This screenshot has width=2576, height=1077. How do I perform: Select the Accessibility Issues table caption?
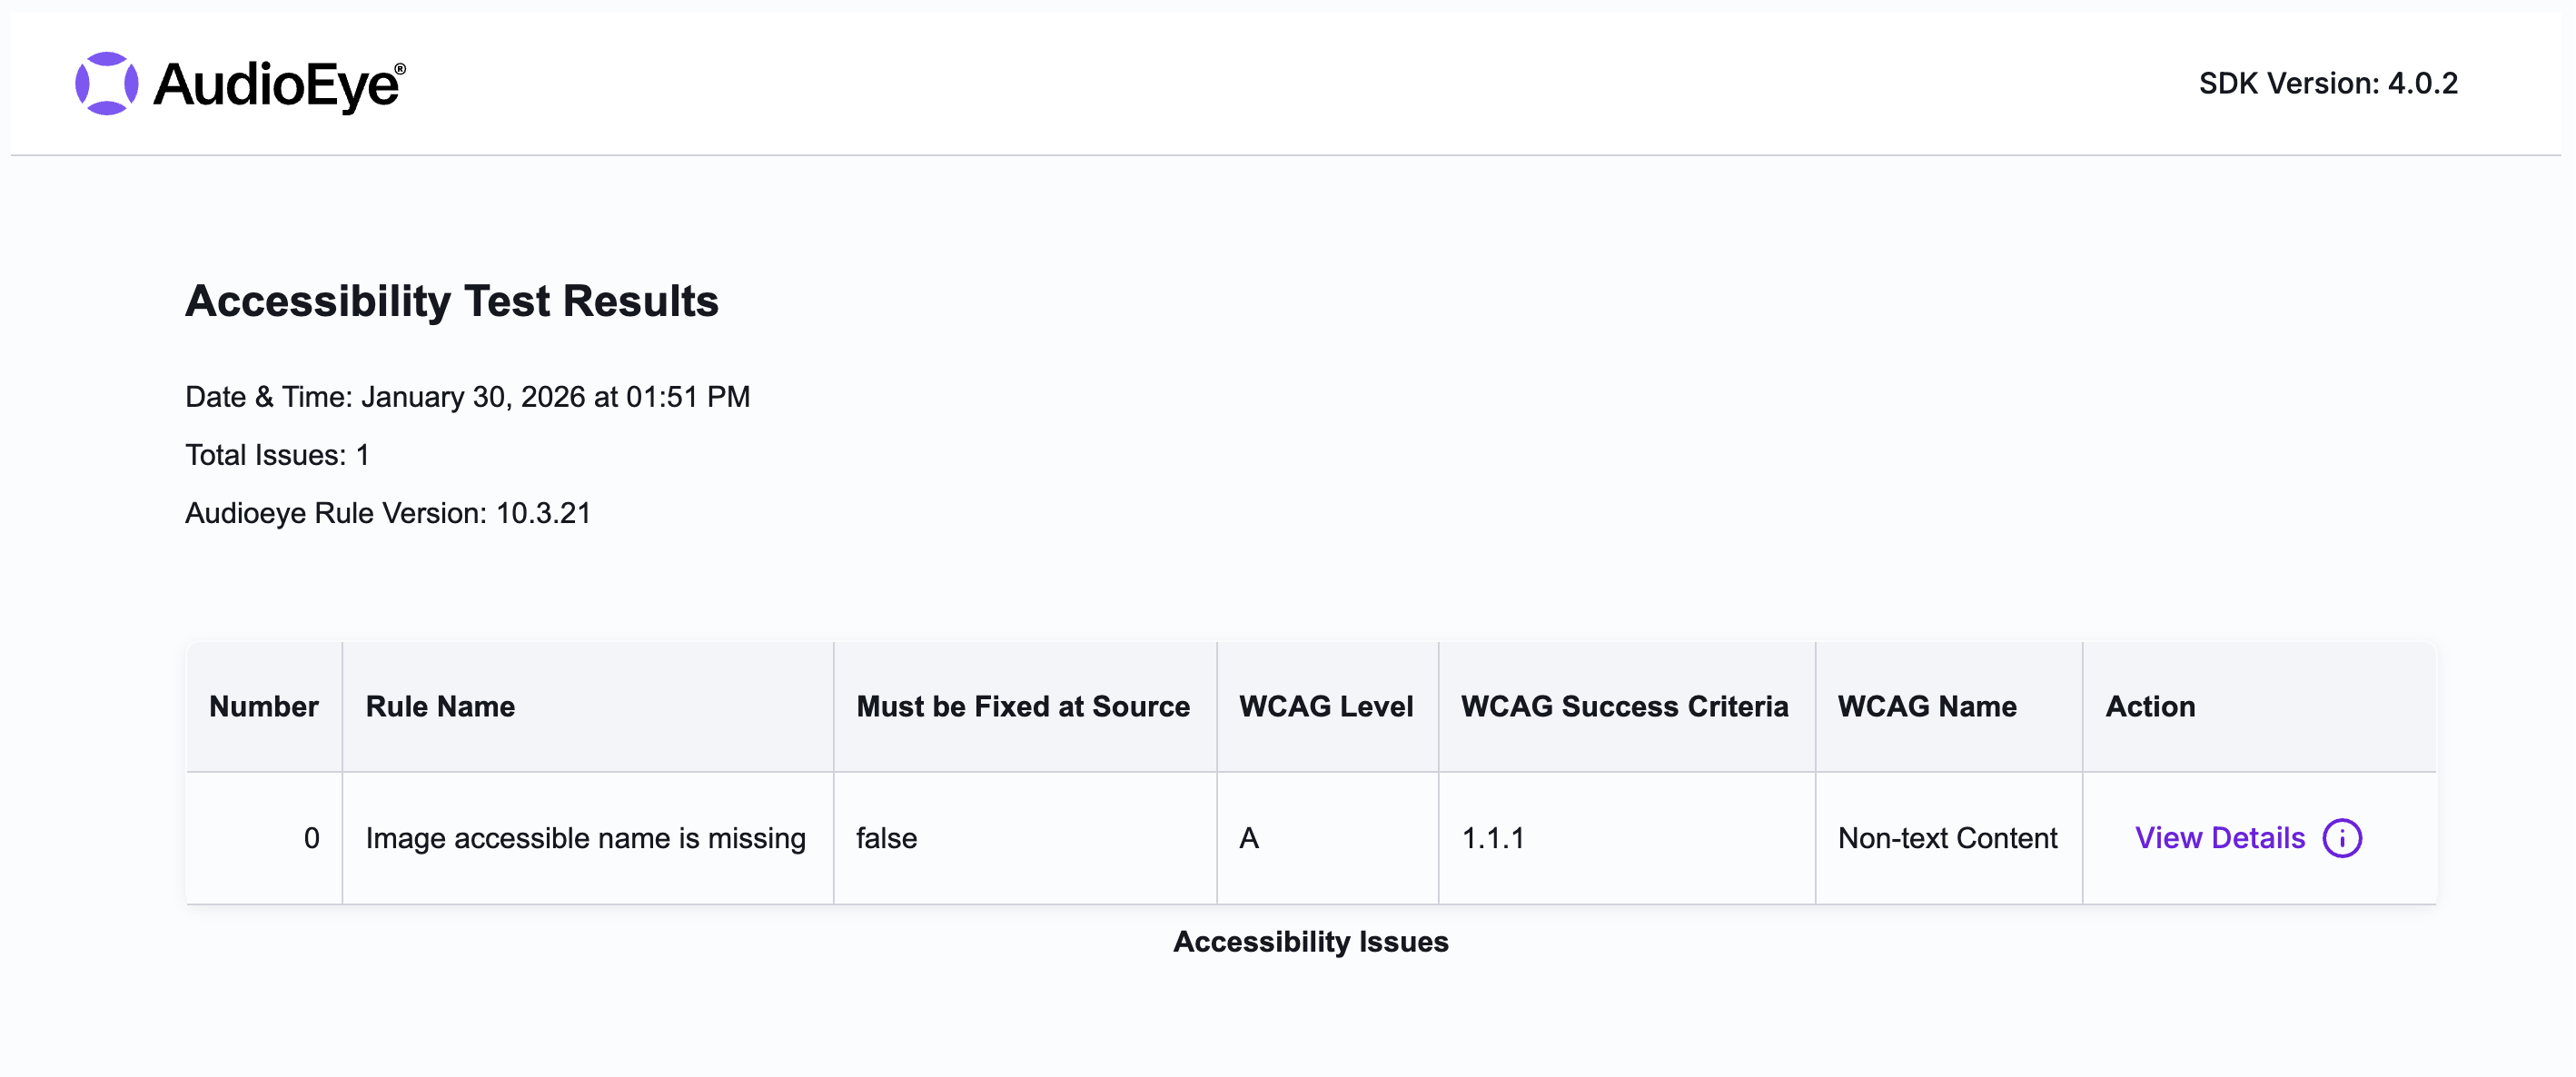point(1312,941)
